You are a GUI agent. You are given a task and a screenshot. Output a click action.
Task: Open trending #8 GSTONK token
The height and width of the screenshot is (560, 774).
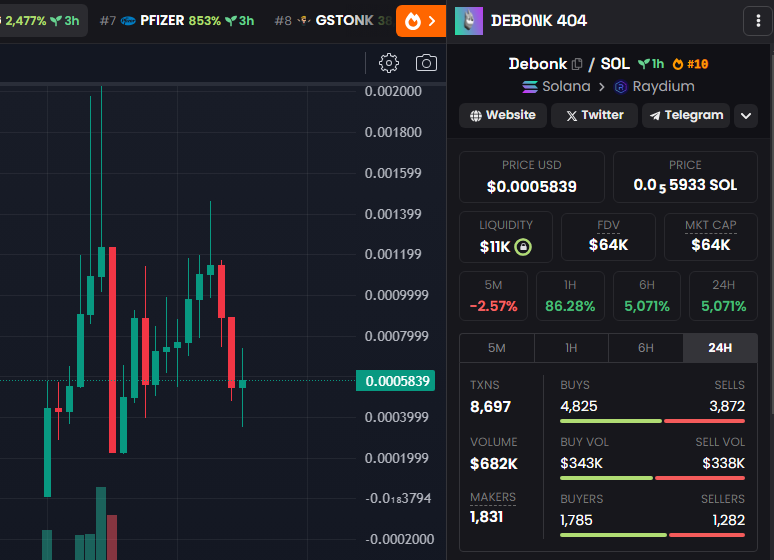(x=333, y=21)
